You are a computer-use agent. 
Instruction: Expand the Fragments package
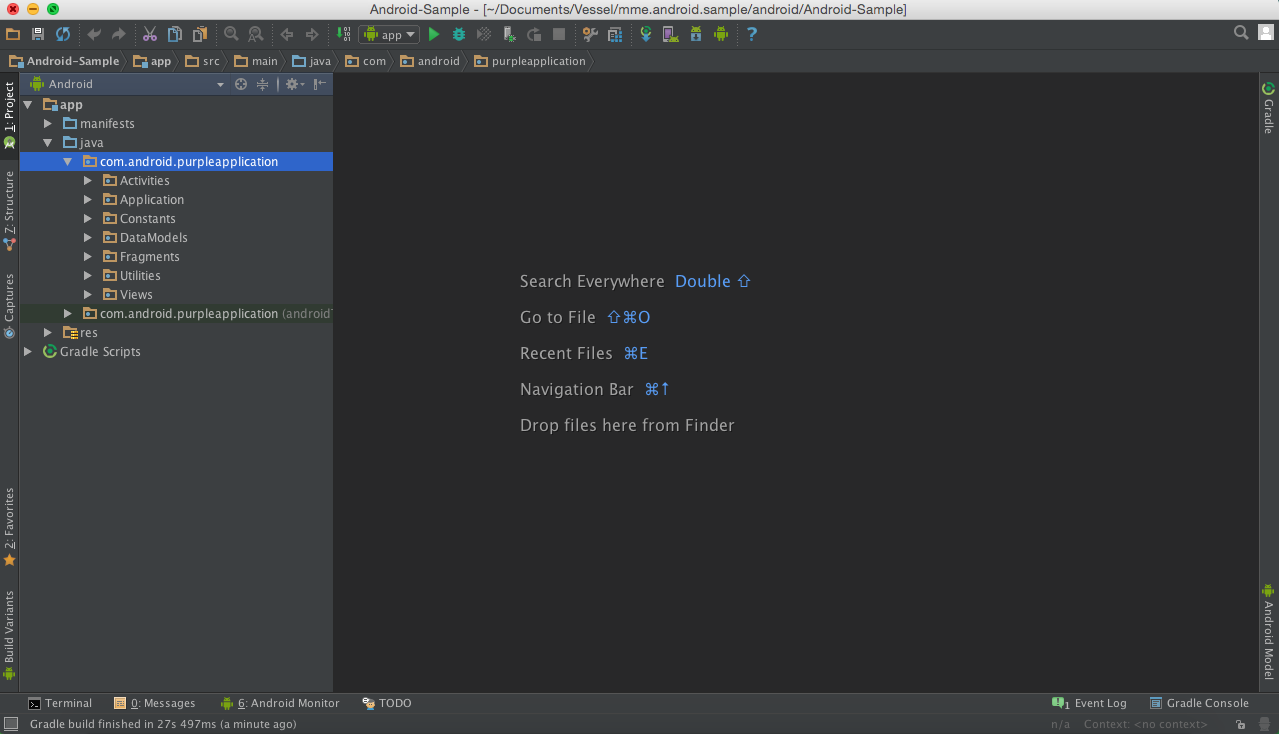coord(88,256)
